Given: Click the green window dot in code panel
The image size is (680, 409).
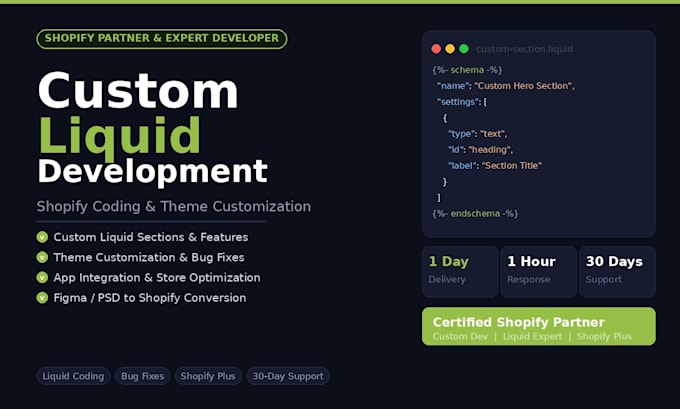Looking at the screenshot, I should pyautogui.click(x=464, y=49).
